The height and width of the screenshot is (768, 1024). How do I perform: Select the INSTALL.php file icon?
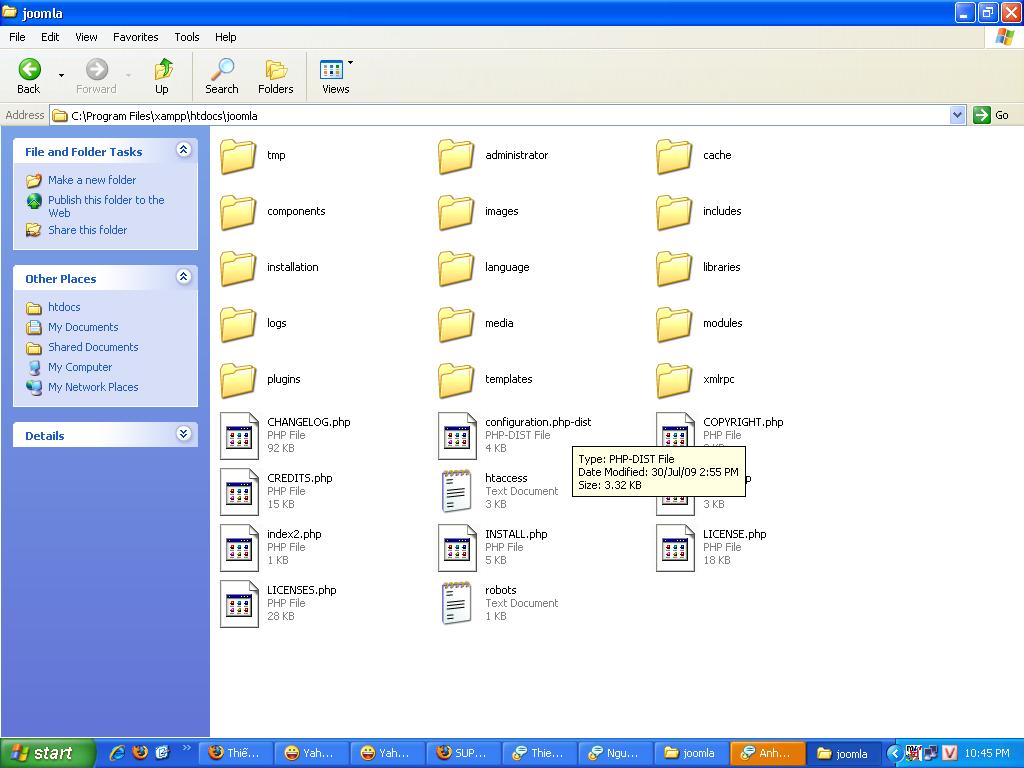(457, 548)
